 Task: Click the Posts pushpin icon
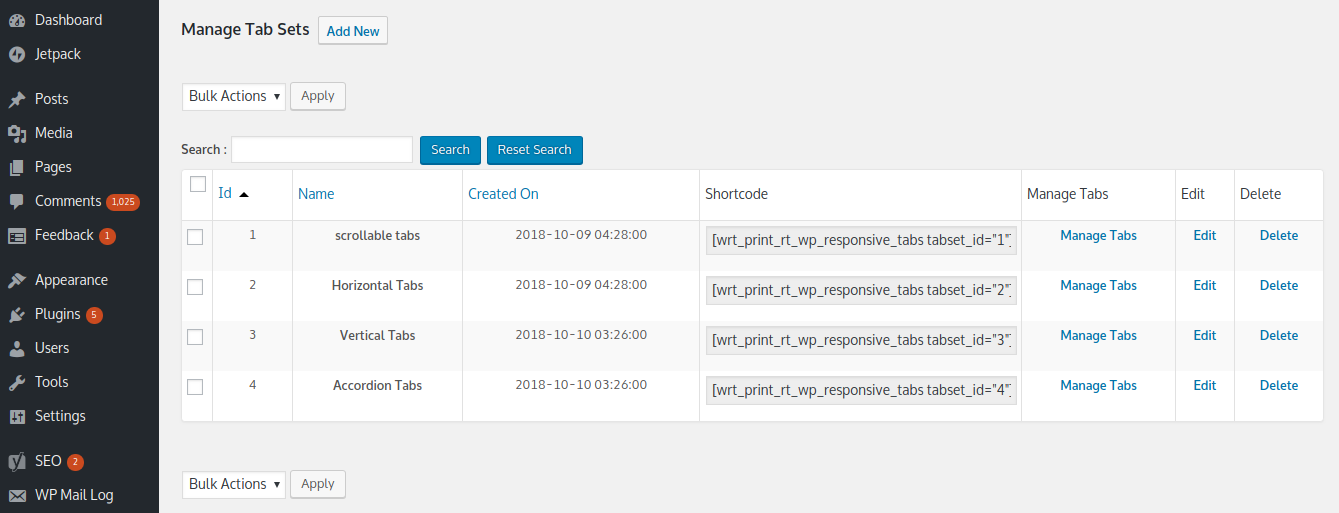[x=17, y=99]
